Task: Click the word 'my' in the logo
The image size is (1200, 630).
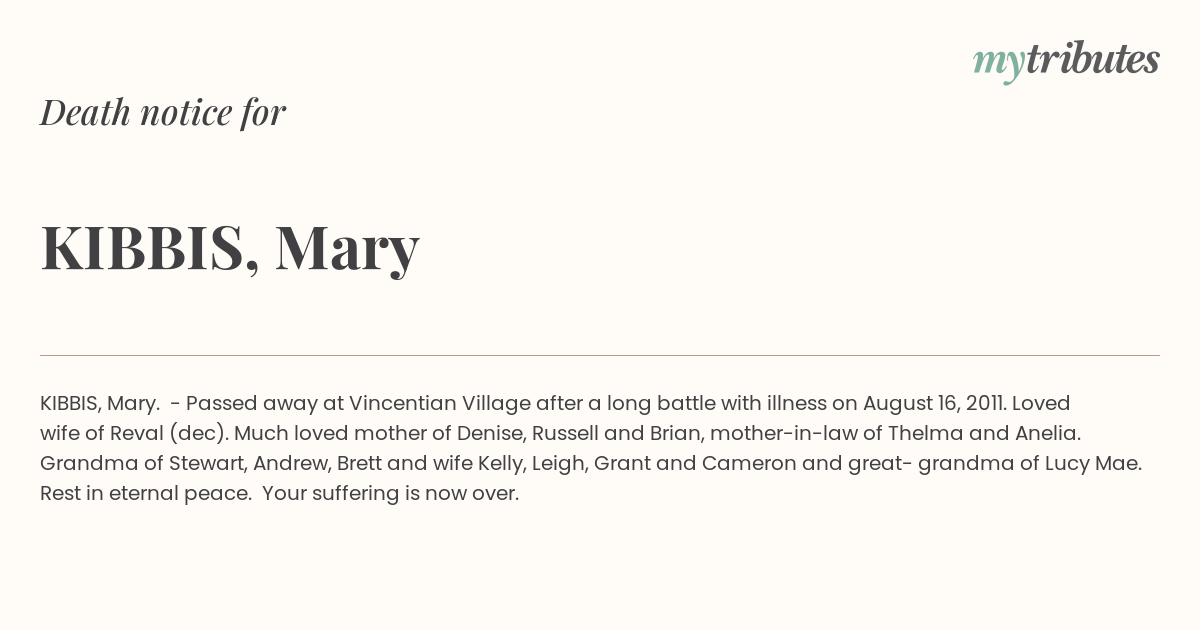Action: tap(999, 64)
